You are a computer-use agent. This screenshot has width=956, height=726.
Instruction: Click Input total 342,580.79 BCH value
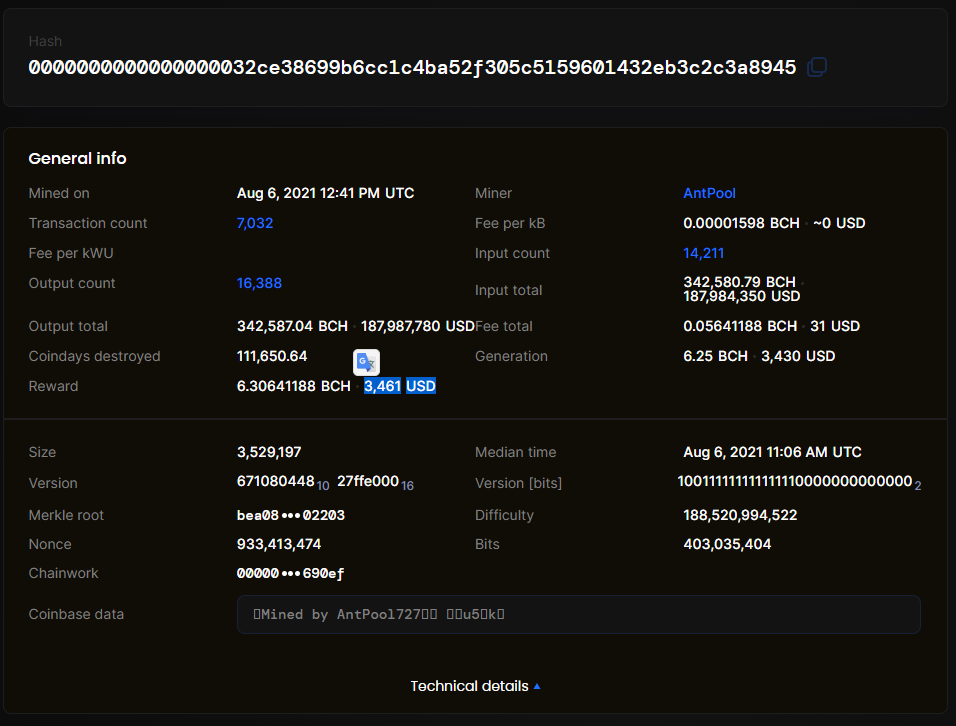[x=739, y=282]
